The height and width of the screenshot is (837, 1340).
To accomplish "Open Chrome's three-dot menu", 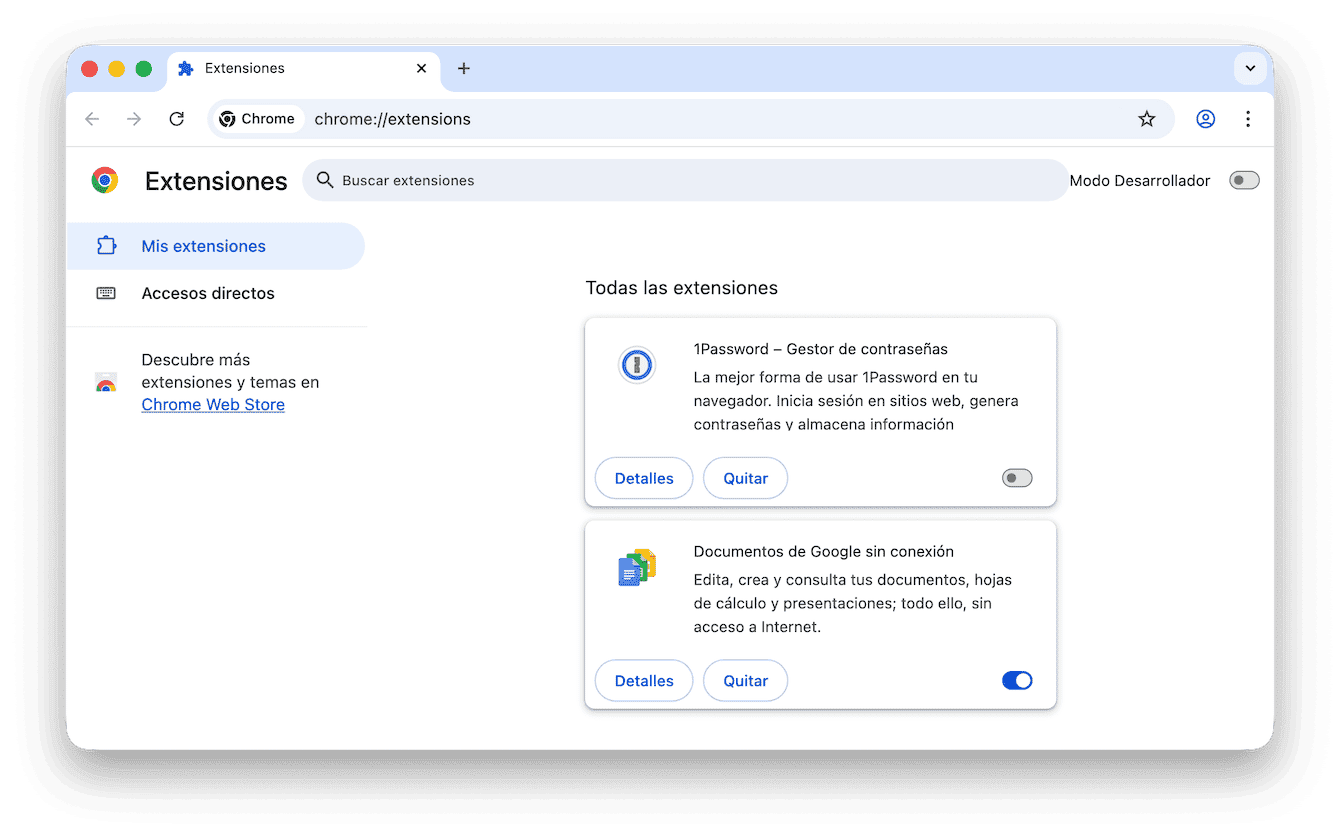I will point(1248,119).
